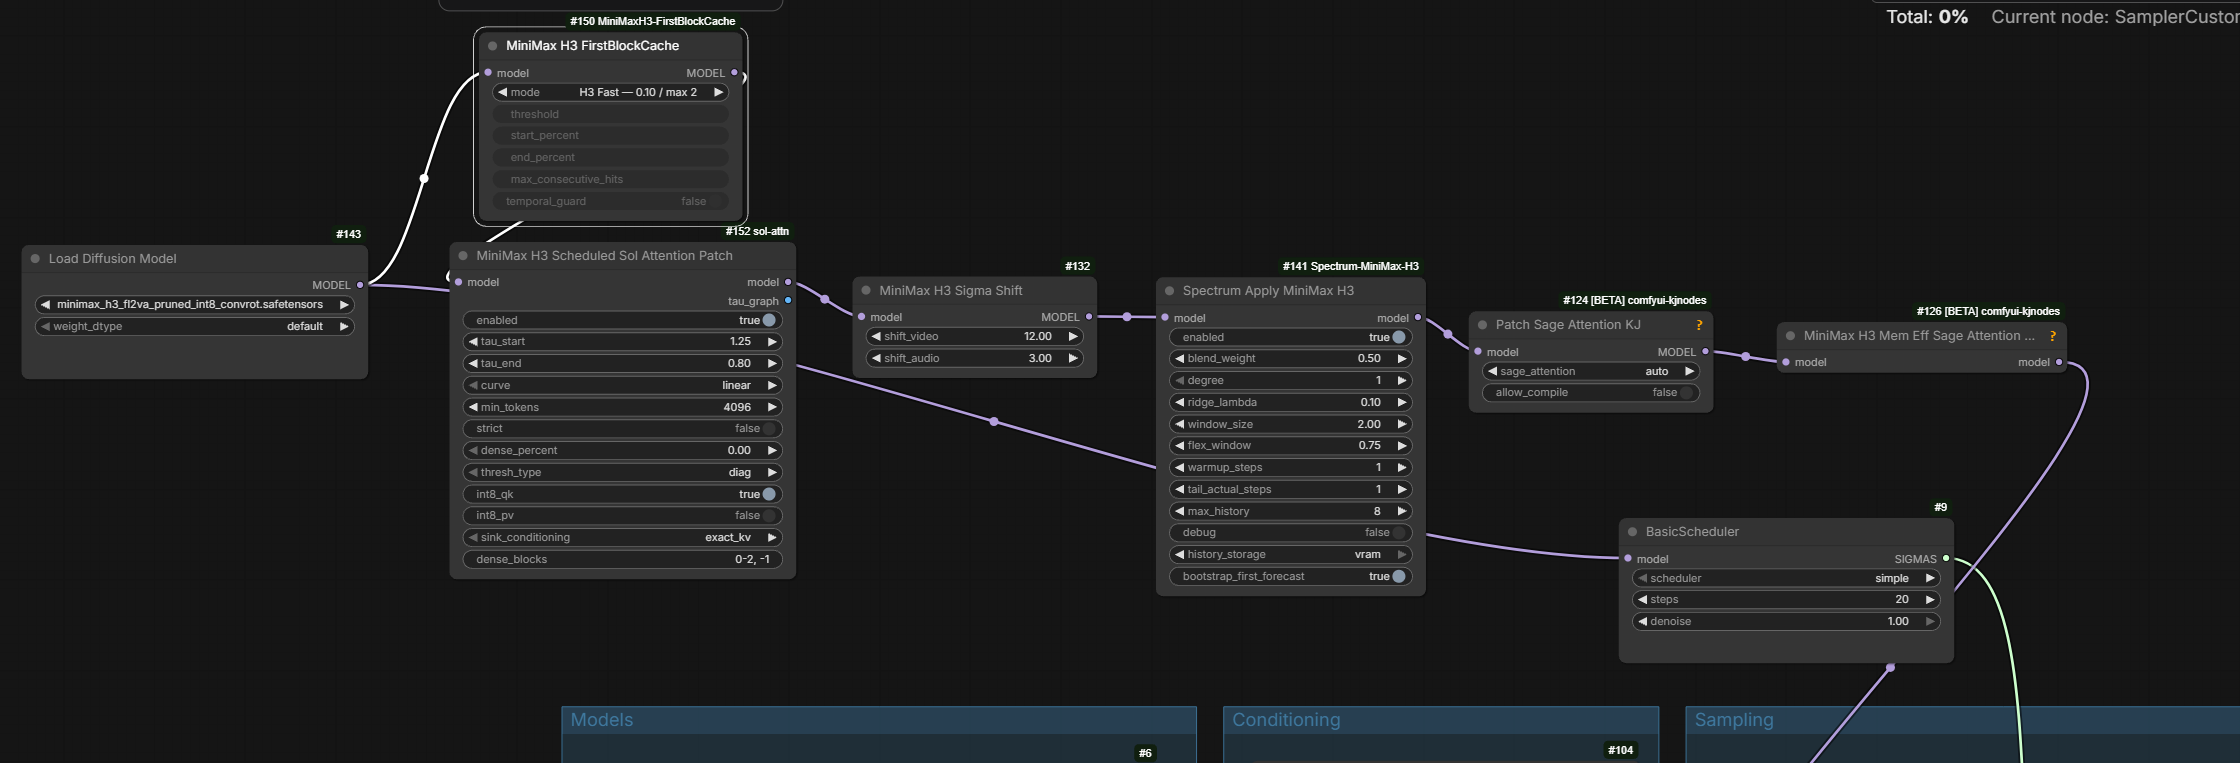Open weight_dtype dropdown

pyautogui.click(x=195, y=327)
